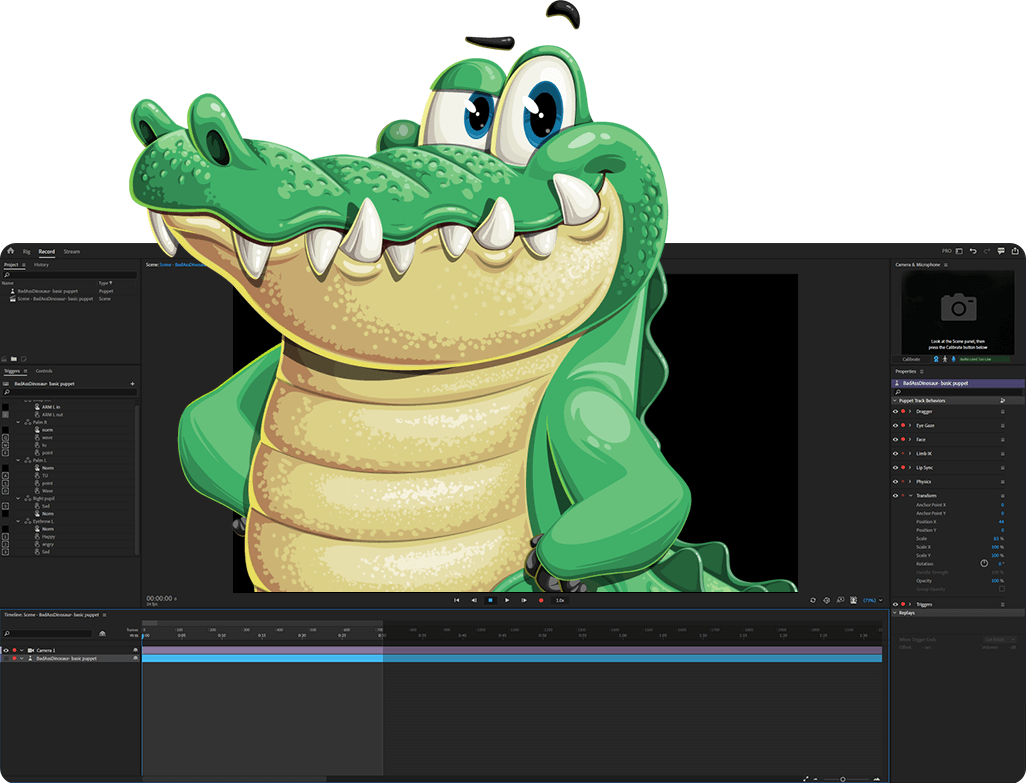
Task: Collapse the Transform behavior section
Action: (x=910, y=495)
